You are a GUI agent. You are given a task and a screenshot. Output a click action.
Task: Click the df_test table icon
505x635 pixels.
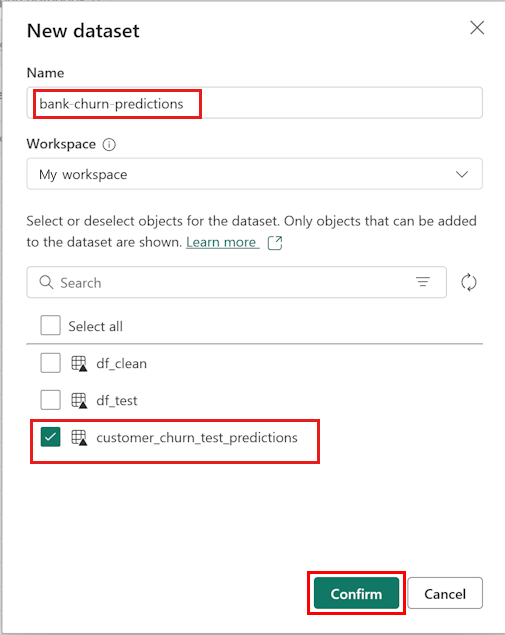tap(79, 401)
